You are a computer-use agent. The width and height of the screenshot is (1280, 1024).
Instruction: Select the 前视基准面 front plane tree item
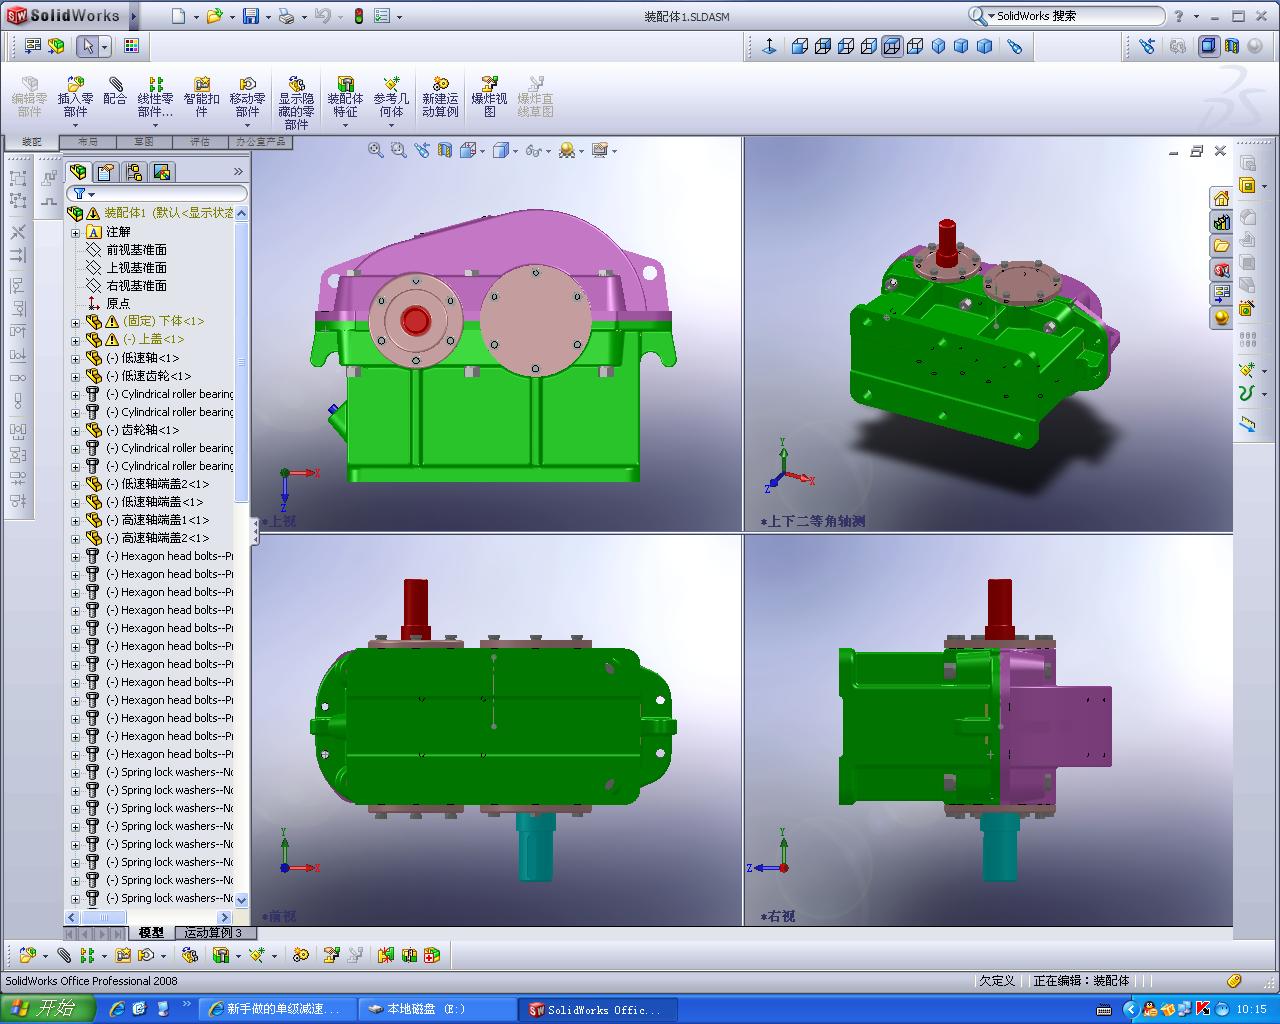coord(136,250)
